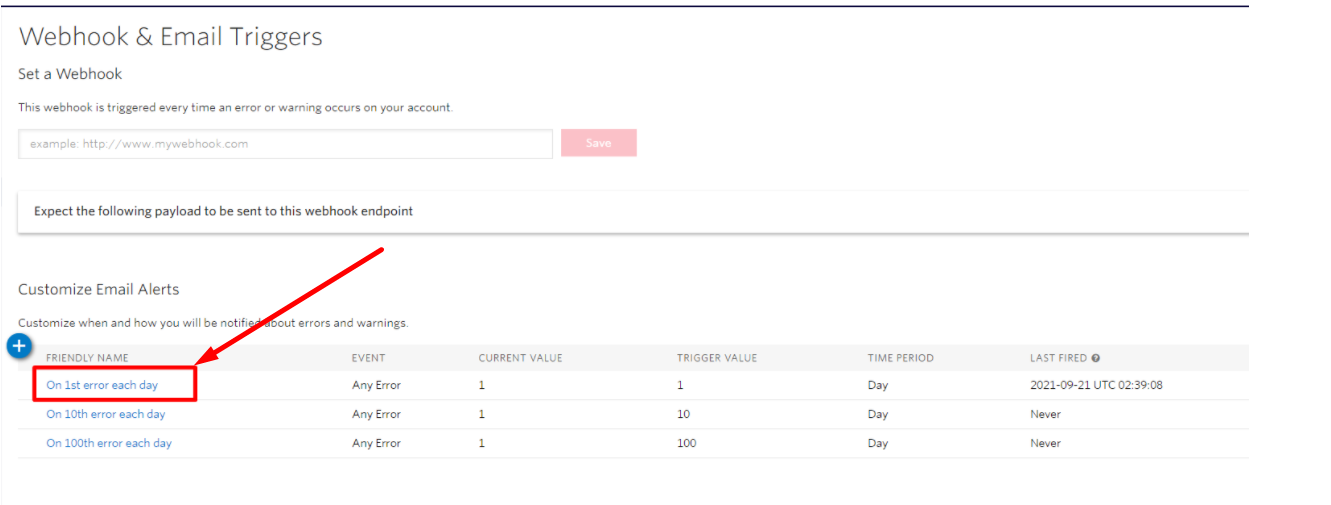1331x505 pixels.
Task: Select the CURRENT VALUE column header
Action: point(520,358)
